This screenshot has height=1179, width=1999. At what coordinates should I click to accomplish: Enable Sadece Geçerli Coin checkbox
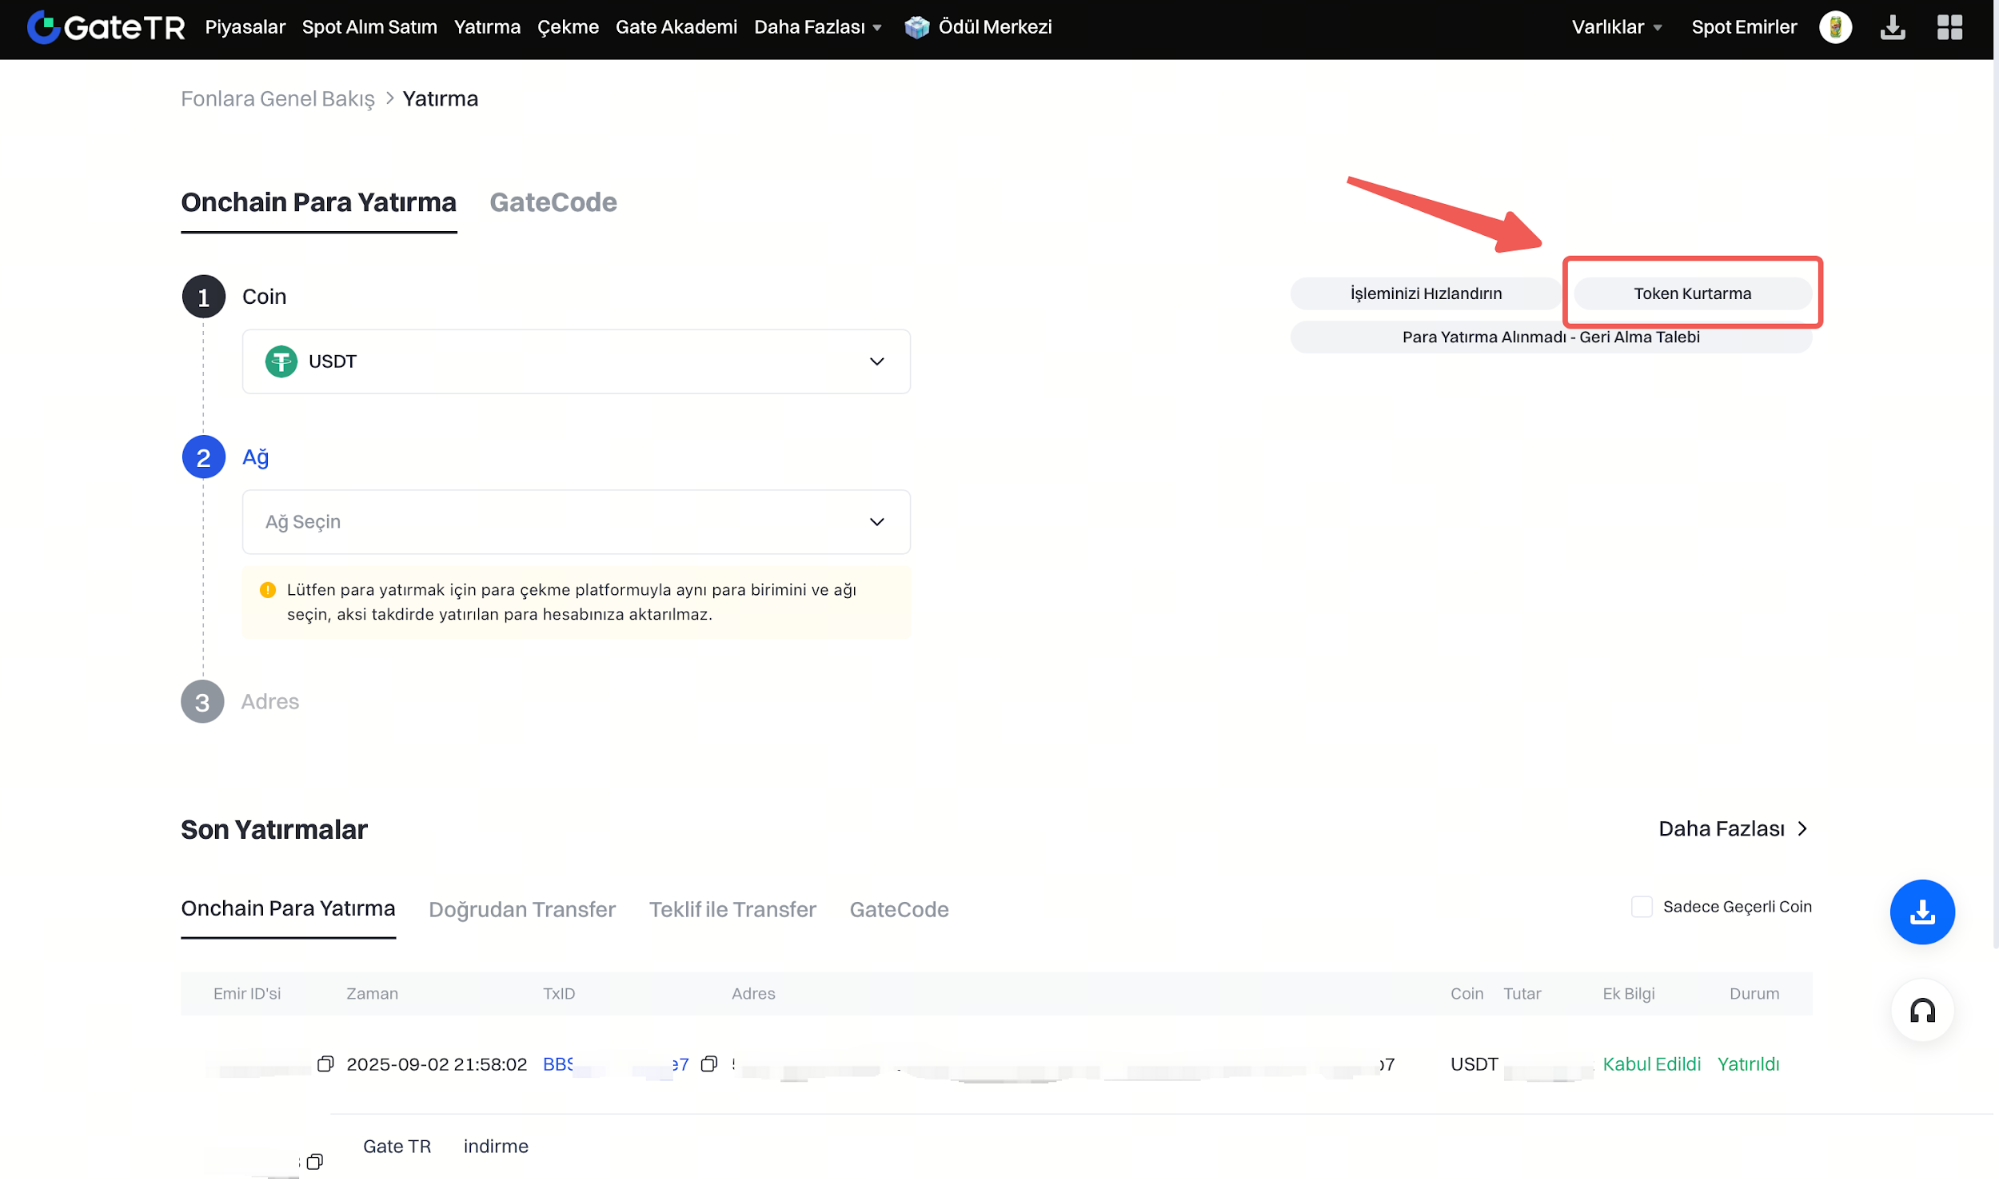[1641, 906]
